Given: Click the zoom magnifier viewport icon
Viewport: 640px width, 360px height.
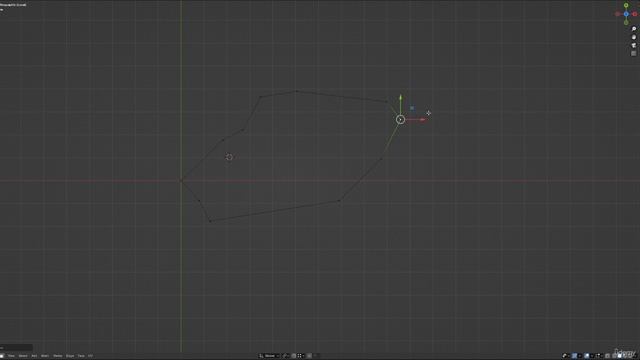Looking at the screenshot, I should [634, 29].
